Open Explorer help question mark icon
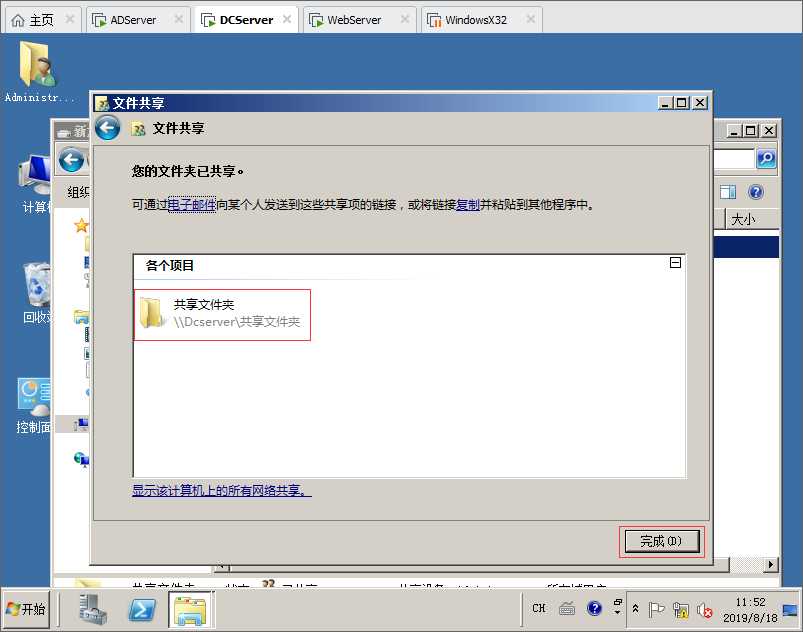 coord(755,192)
